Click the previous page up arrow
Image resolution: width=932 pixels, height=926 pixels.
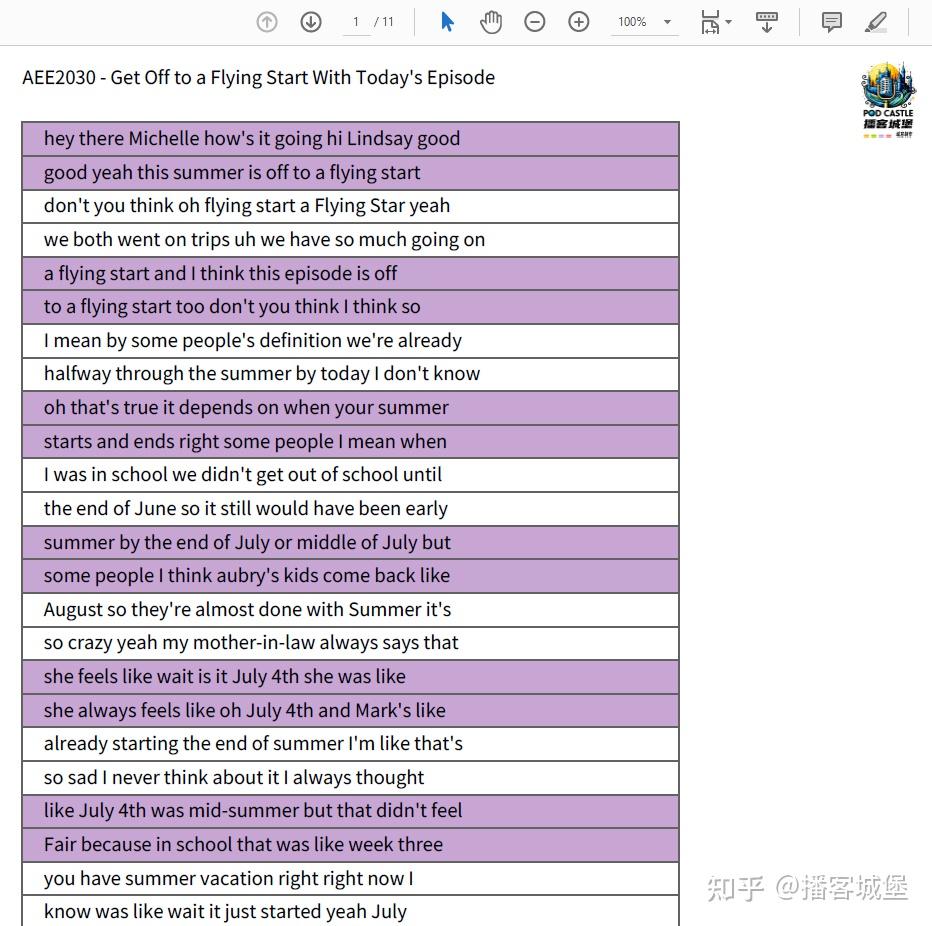(x=266, y=21)
